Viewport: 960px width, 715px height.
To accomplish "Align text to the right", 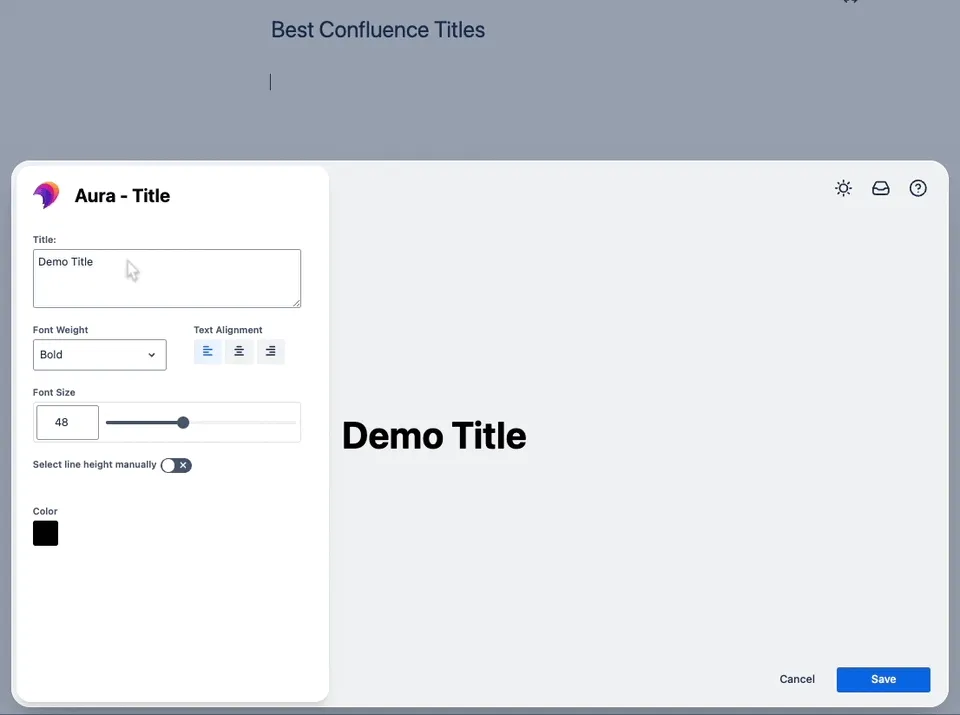I will [271, 351].
